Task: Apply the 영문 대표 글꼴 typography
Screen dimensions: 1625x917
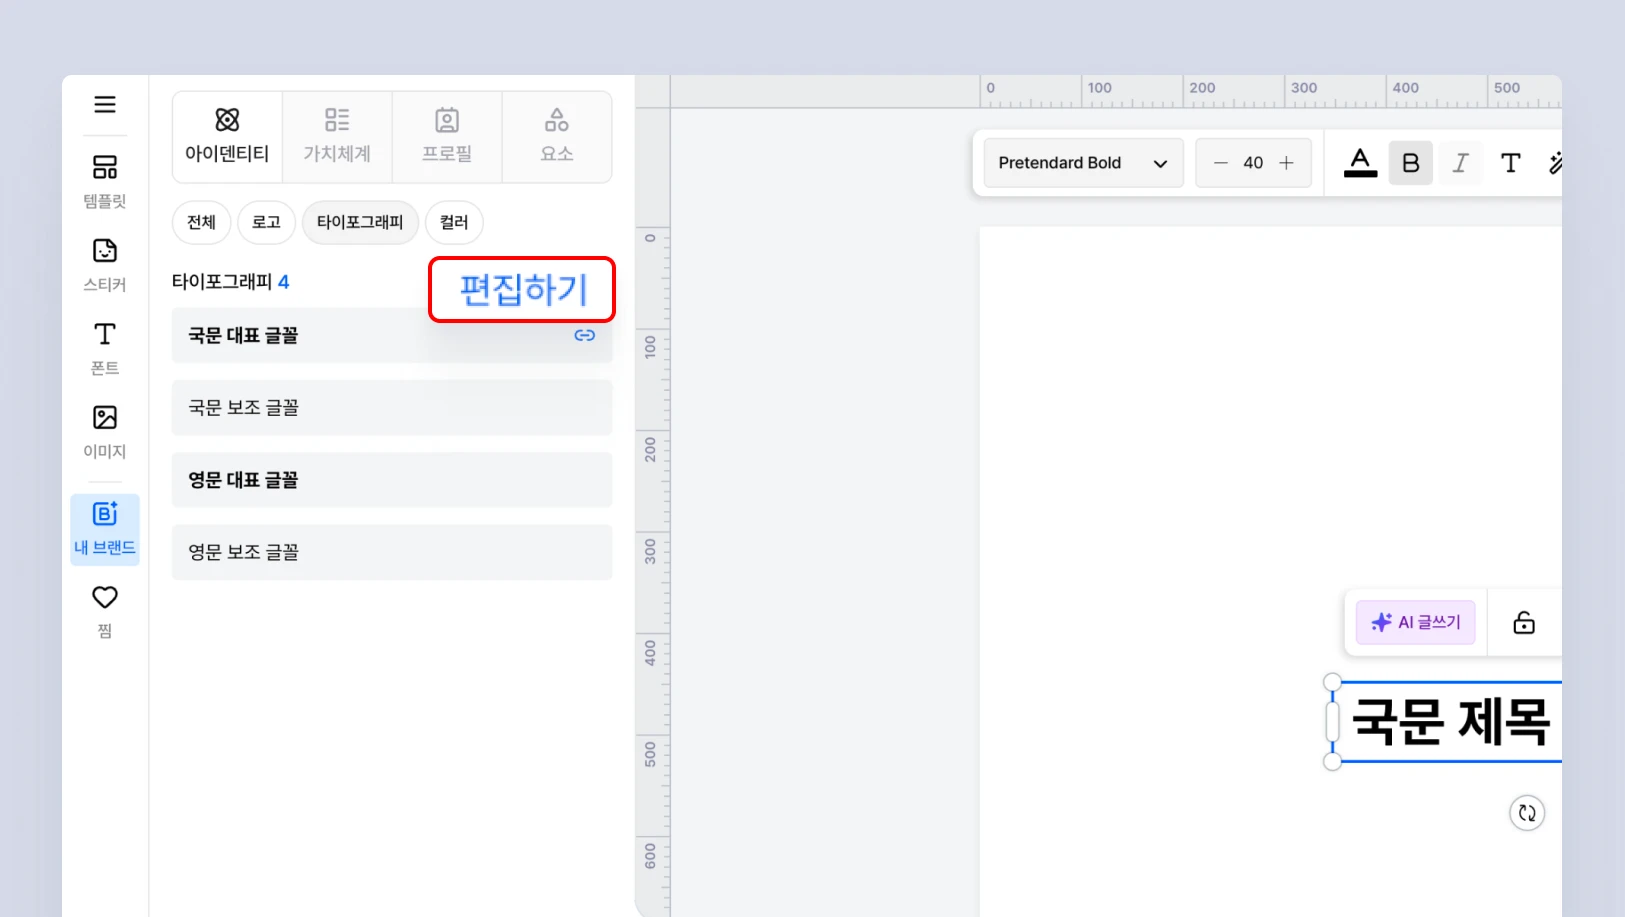Action: coord(392,480)
